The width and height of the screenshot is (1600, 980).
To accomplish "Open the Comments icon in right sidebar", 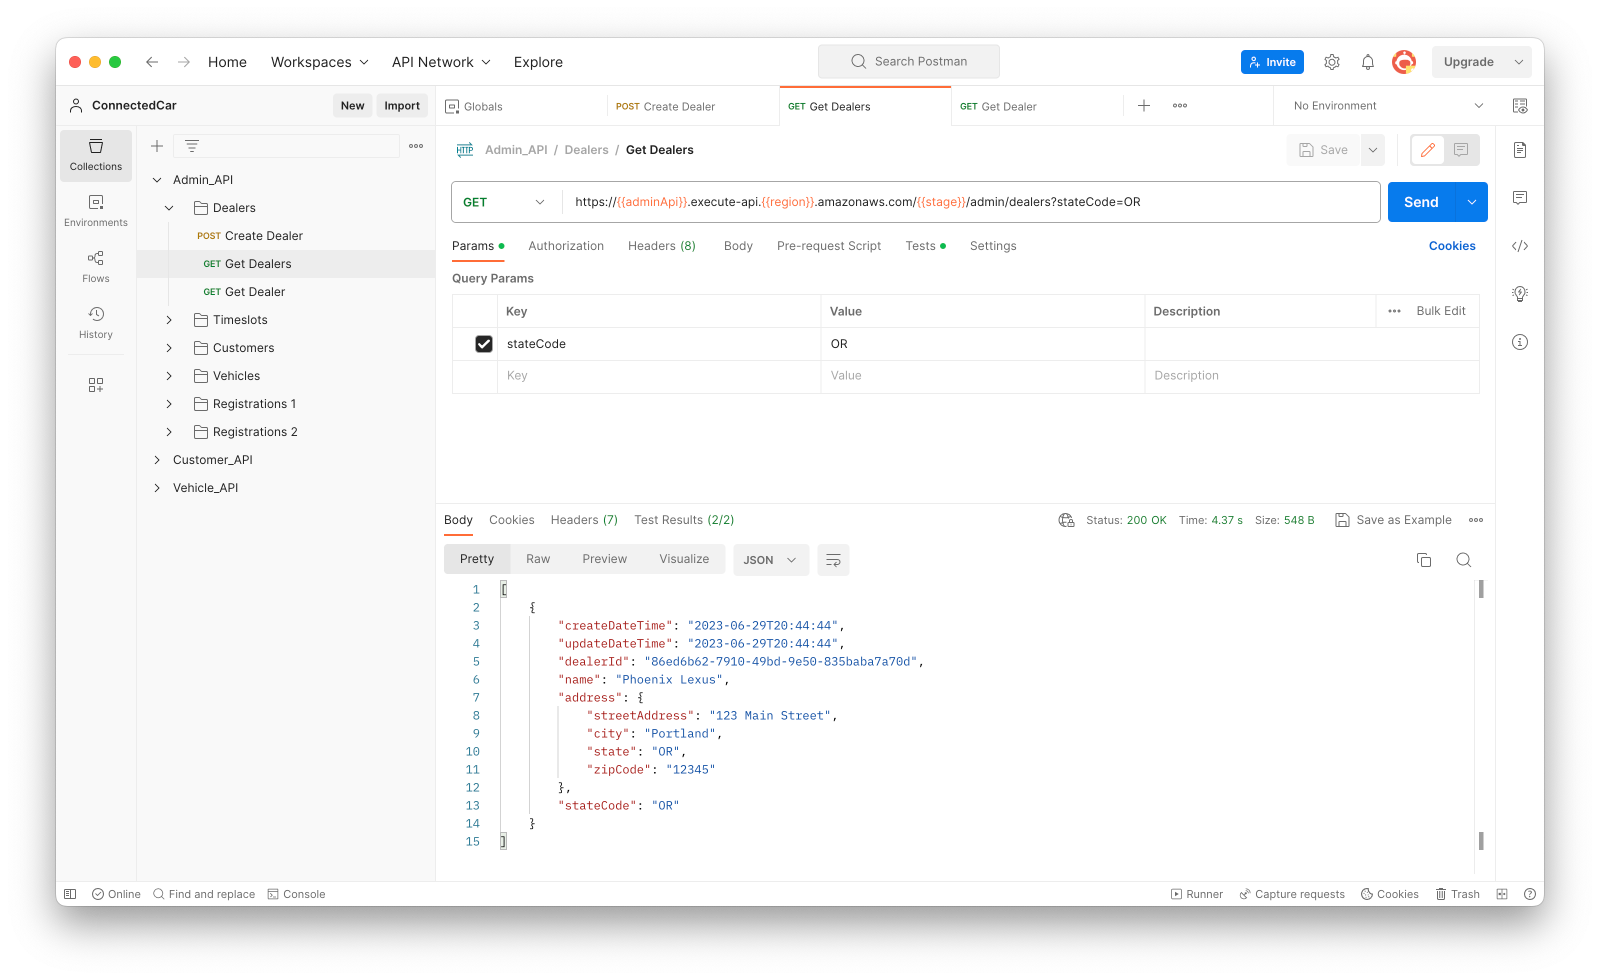I will tap(1520, 198).
